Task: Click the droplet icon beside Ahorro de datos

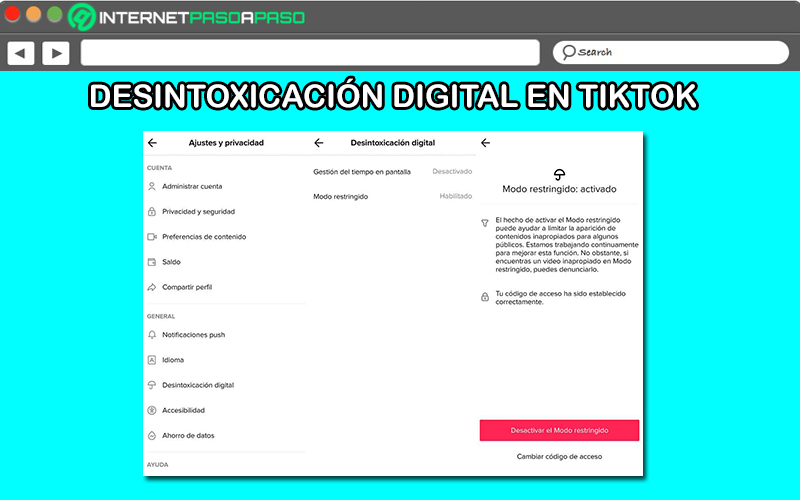Action: (152, 436)
